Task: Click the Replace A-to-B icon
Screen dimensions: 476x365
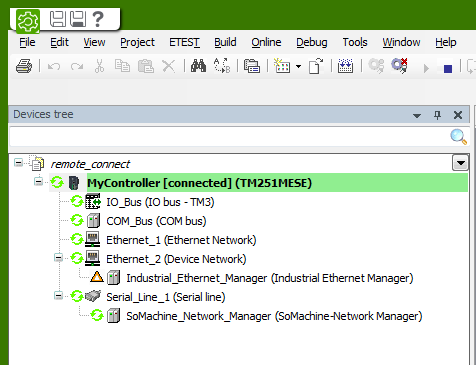Action: [222, 65]
